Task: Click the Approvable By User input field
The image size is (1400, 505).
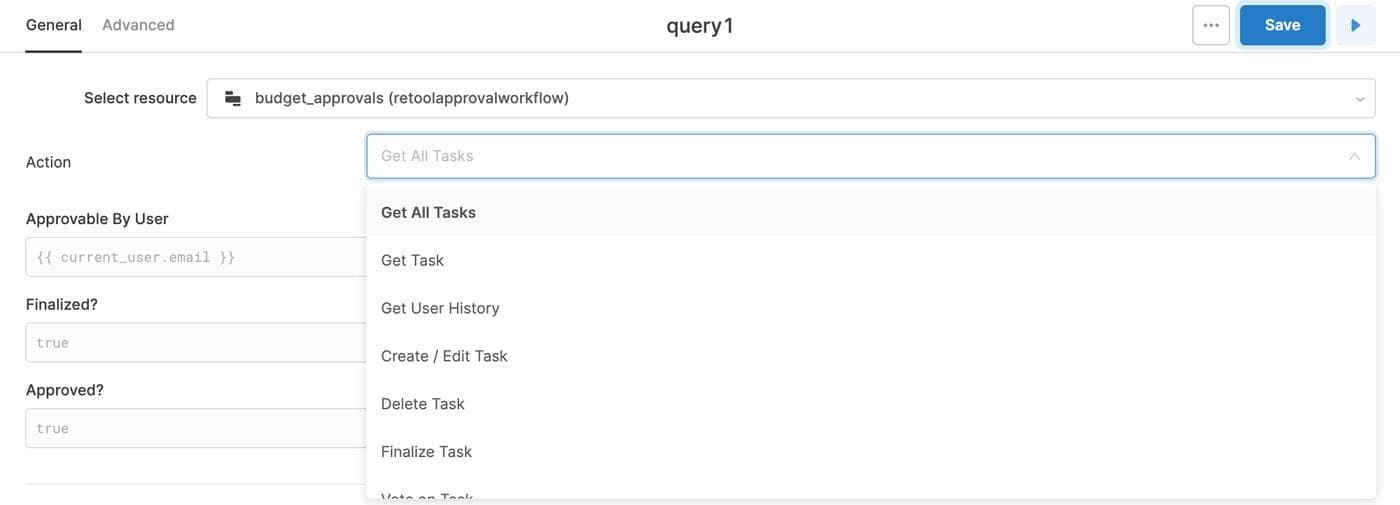Action: tap(195, 257)
